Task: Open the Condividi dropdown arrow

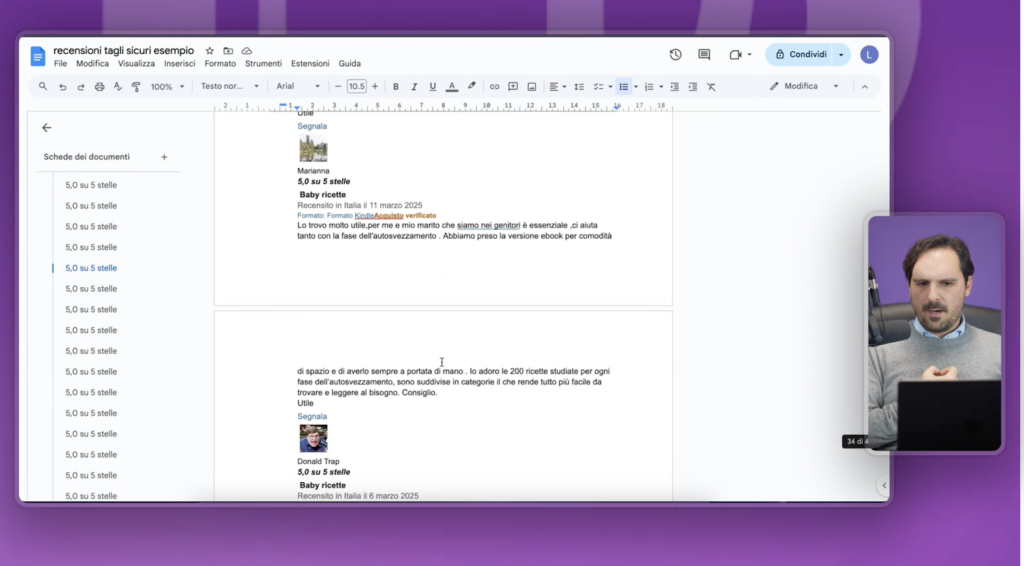Action: (841, 55)
